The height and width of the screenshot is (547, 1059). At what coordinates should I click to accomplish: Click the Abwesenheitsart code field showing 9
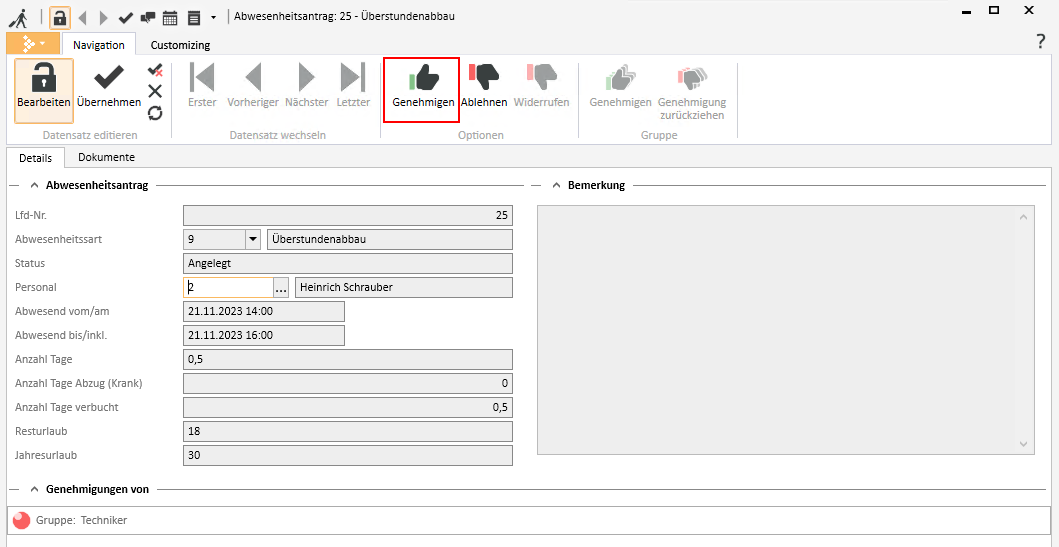(x=214, y=239)
